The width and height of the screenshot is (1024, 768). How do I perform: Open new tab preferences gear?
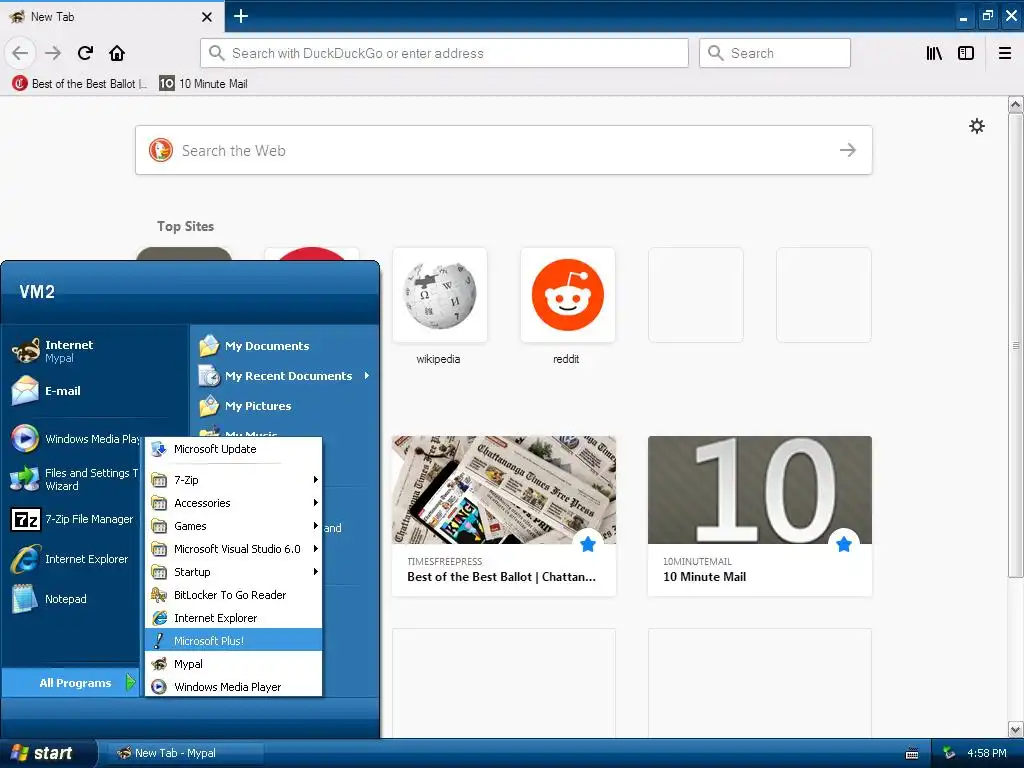pyautogui.click(x=976, y=126)
